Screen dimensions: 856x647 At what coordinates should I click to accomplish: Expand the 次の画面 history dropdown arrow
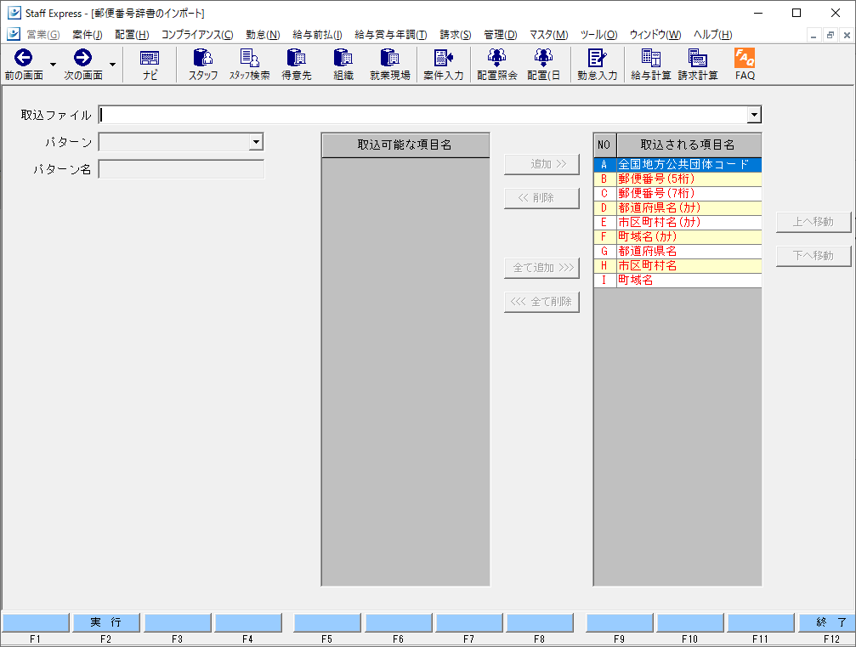click(x=112, y=64)
